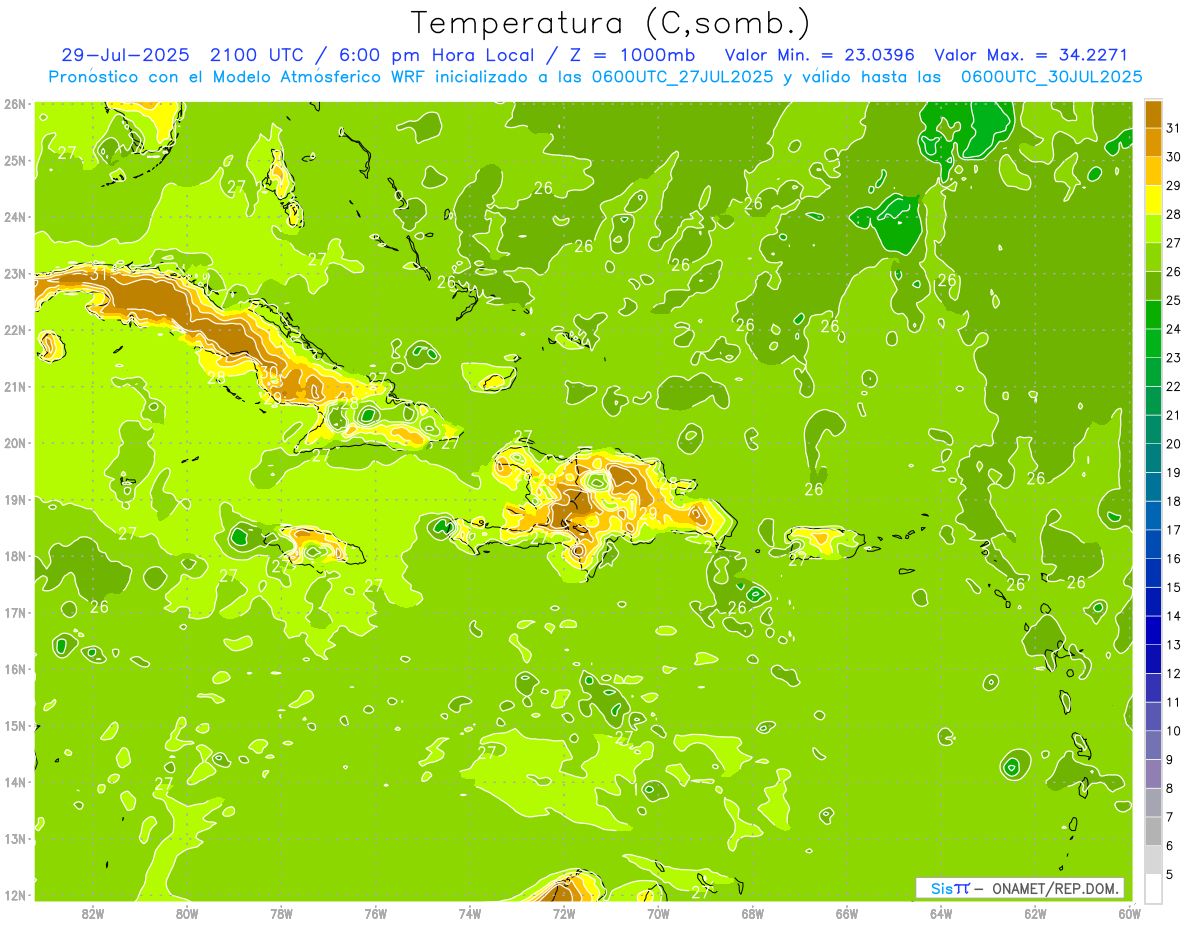The height and width of the screenshot is (927, 1200).
Task: Click the gray swatch between 6 and 7
Action: pos(1153,831)
